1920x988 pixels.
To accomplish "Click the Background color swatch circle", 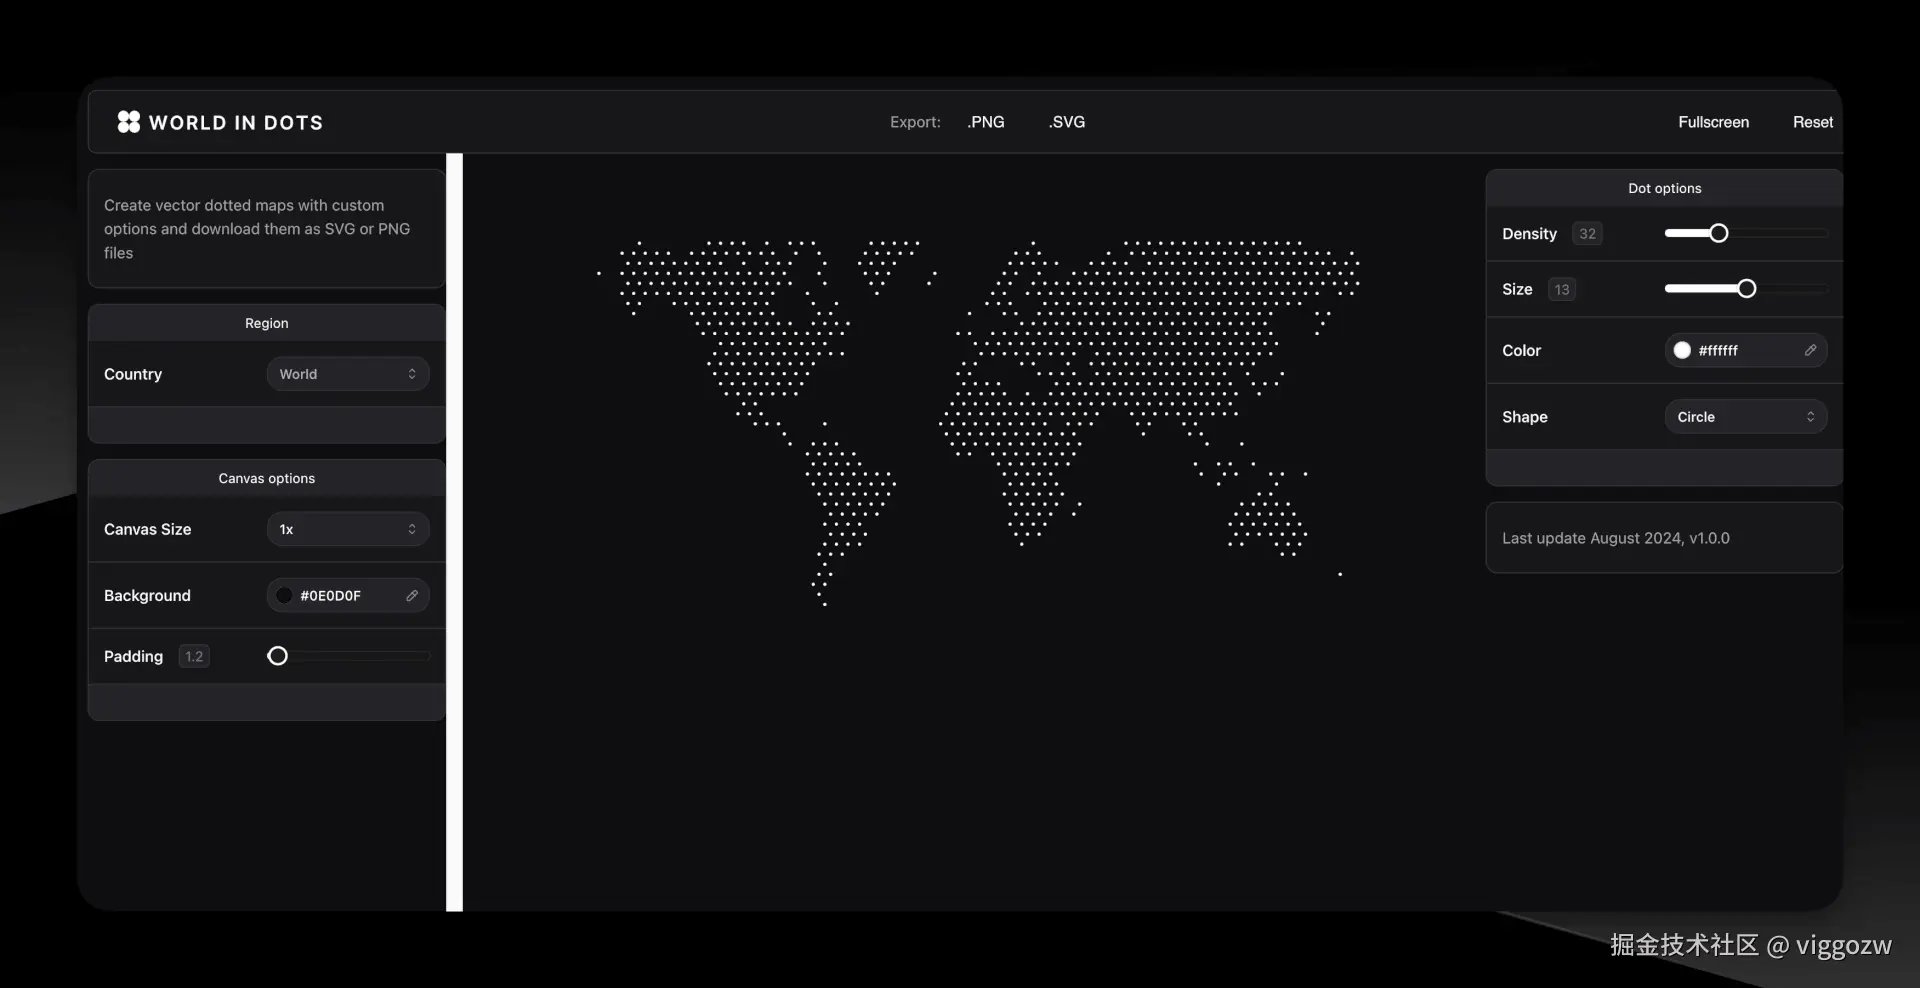I will tap(284, 595).
